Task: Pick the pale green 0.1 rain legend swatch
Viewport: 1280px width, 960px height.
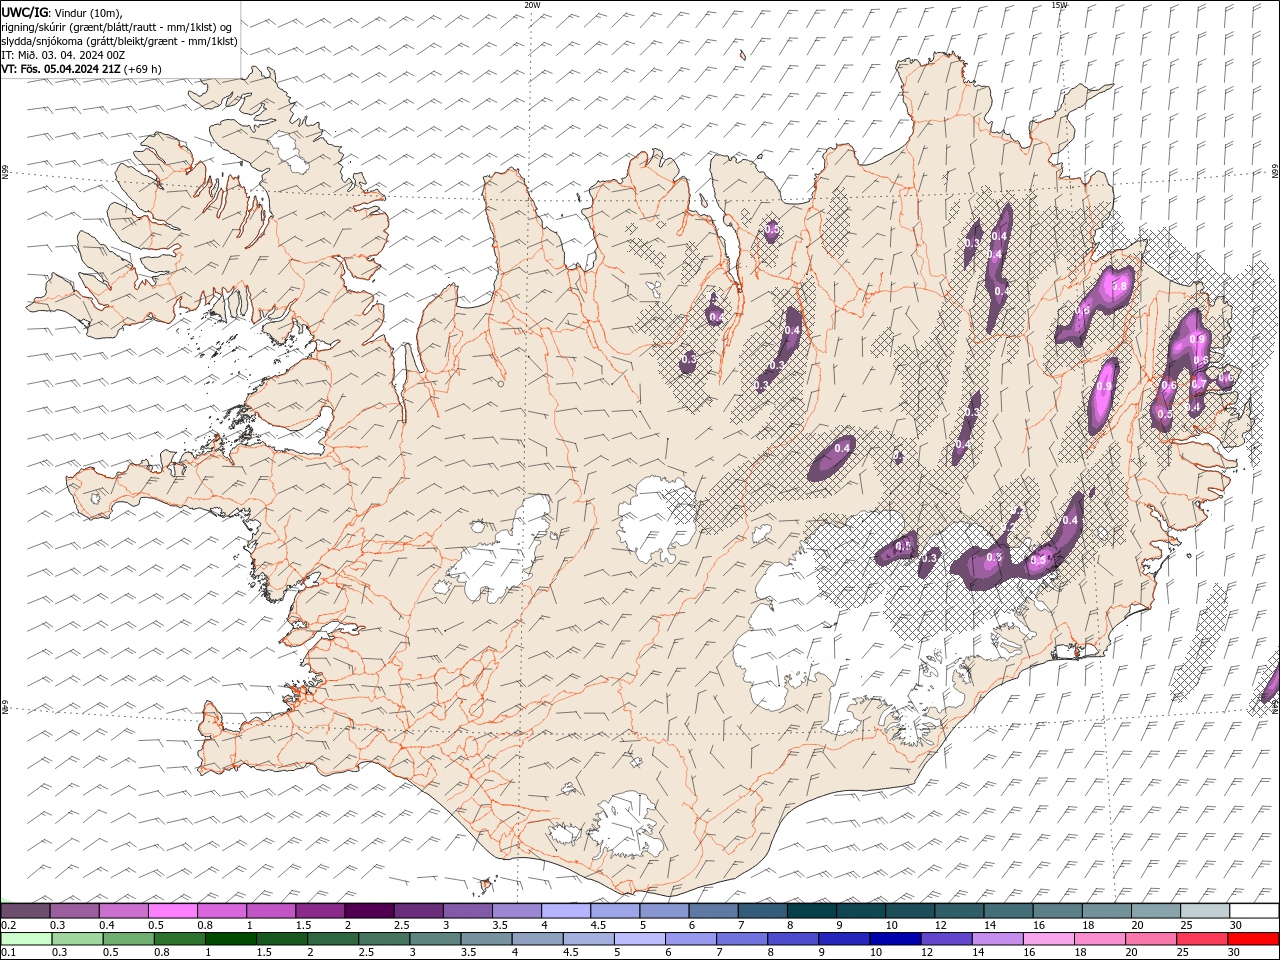Action: pyautogui.click(x=26, y=939)
